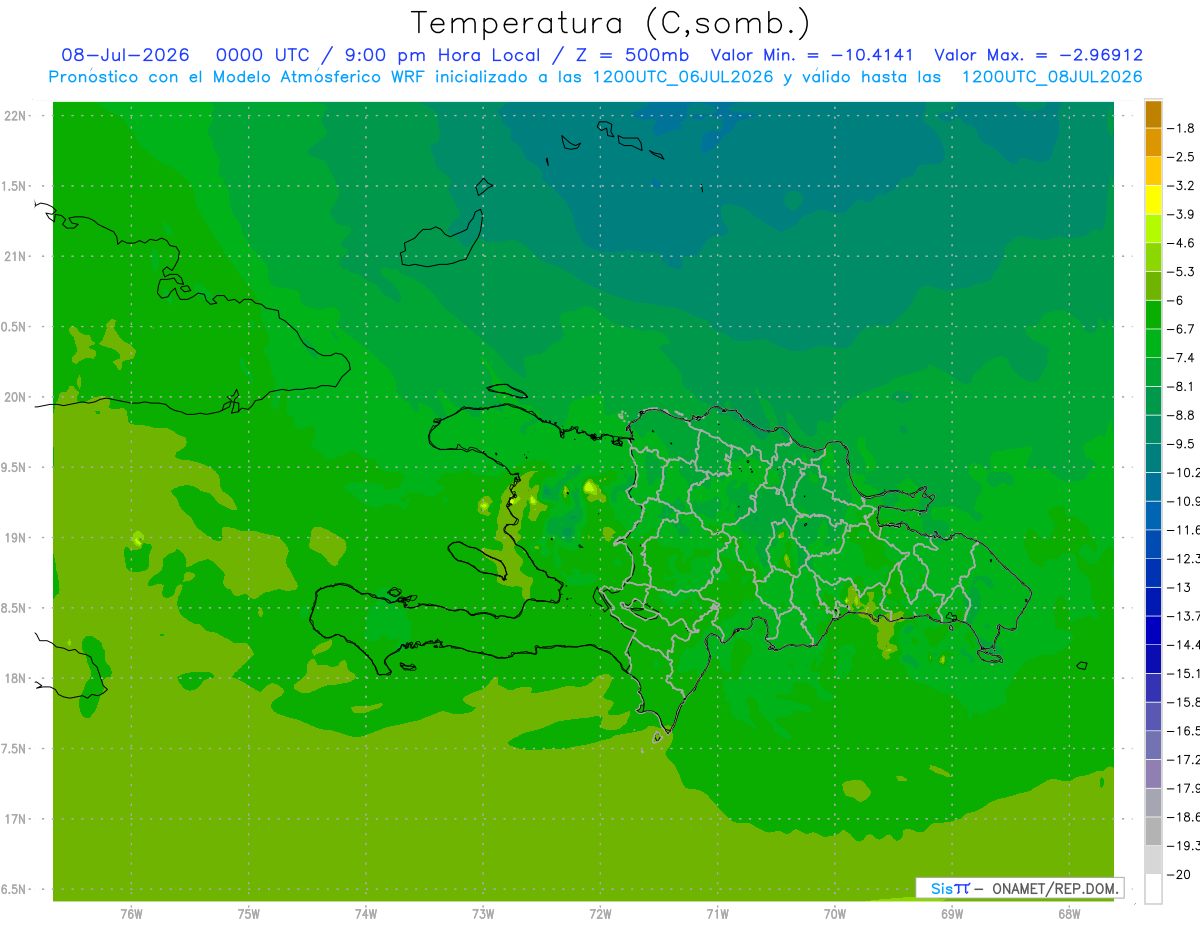
Task: Click the "22N" latitude label
Action: 16,116
